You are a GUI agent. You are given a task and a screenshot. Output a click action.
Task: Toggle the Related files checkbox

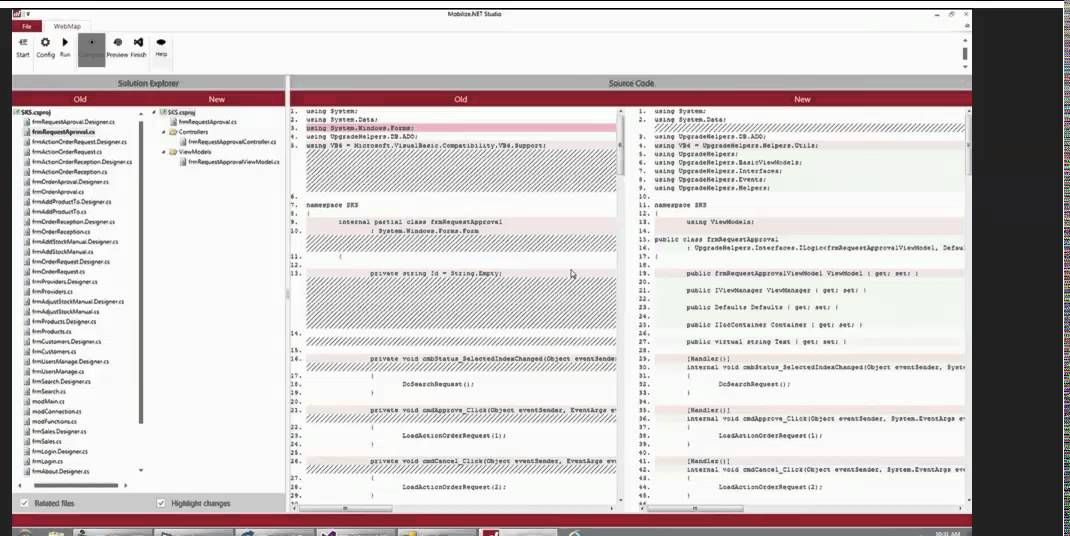point(25,503)
